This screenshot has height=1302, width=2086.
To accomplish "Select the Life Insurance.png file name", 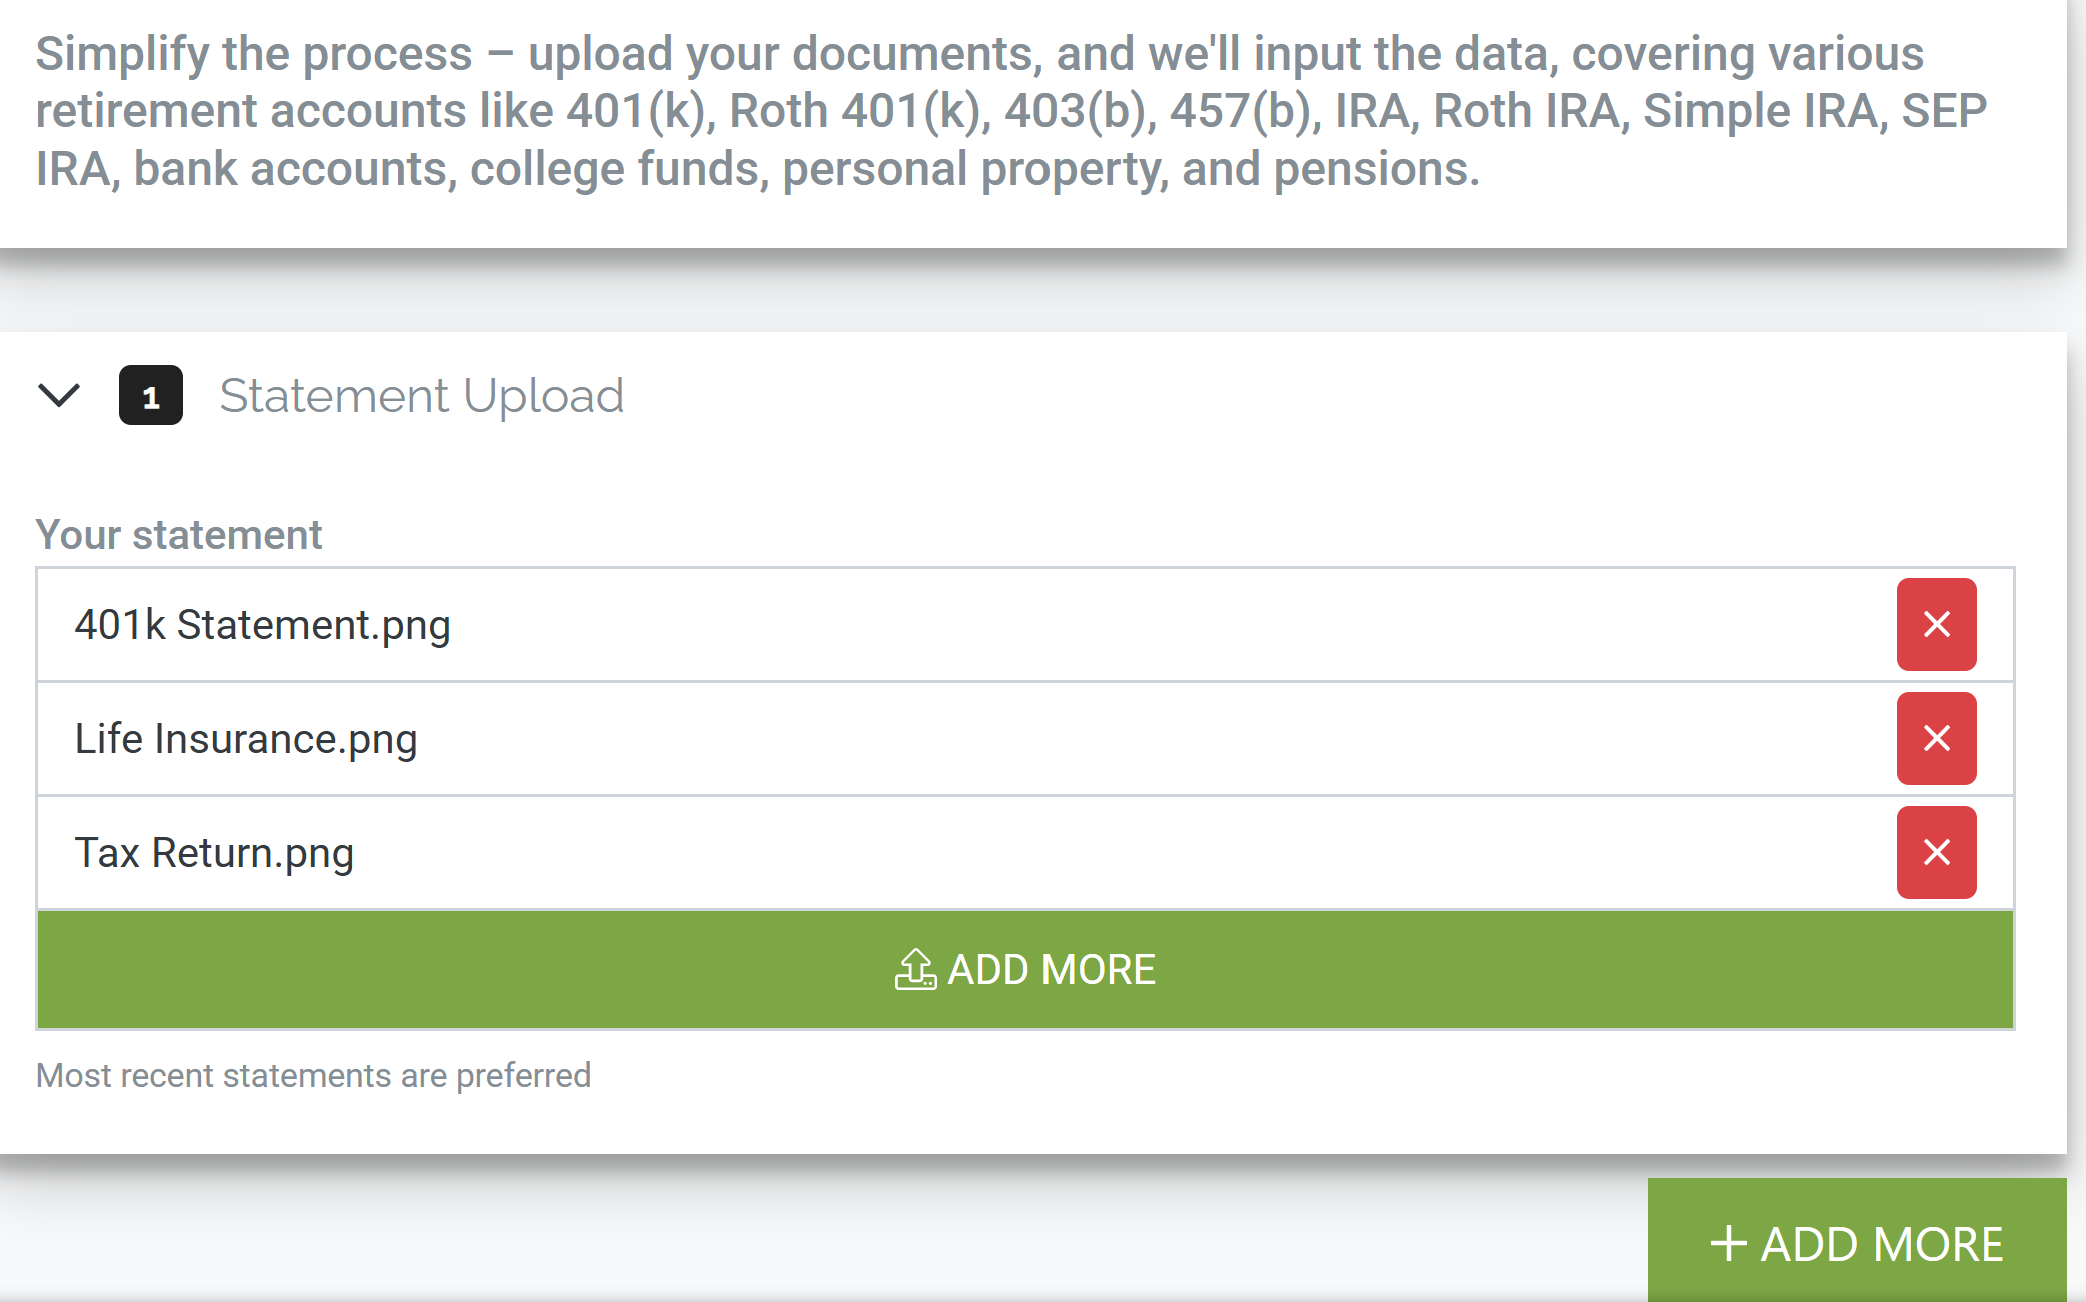I will 245,739.
